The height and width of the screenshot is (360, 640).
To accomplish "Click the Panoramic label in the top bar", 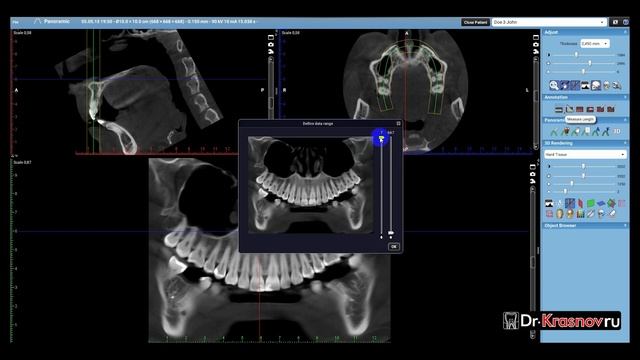I will pyautogui.click(x=57, y=21).
